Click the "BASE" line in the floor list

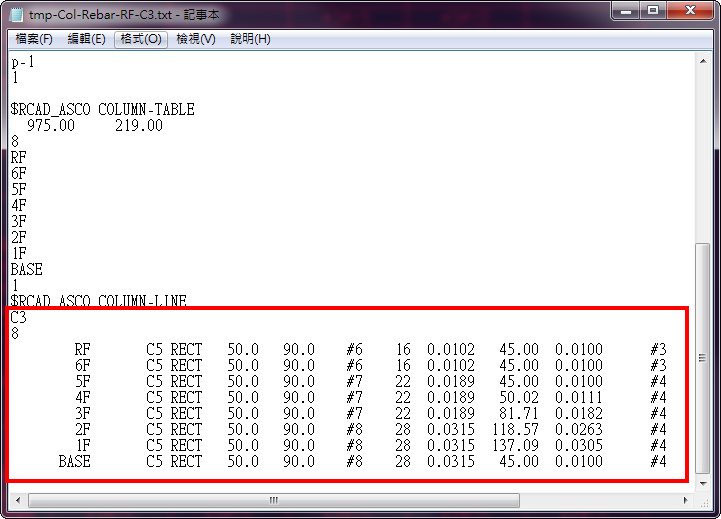27,269
